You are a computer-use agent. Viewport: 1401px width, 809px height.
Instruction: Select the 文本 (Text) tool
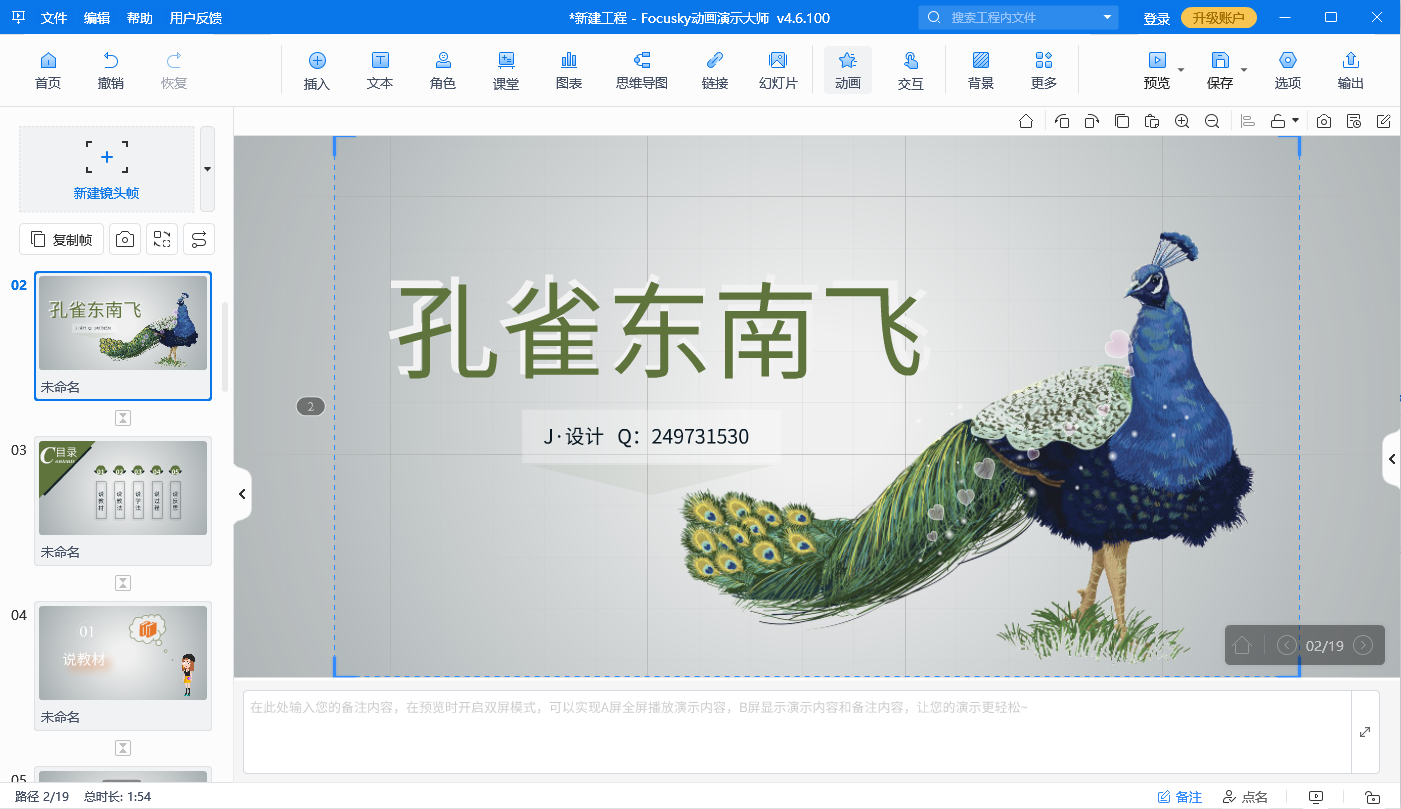click(x=380, y=71)
